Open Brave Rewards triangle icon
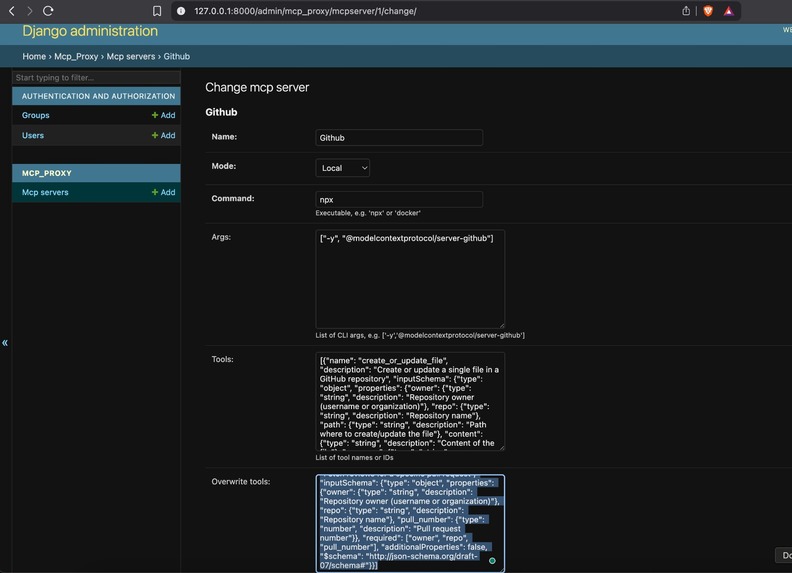This screenshot has height=573, width=792. click(728, 11)
